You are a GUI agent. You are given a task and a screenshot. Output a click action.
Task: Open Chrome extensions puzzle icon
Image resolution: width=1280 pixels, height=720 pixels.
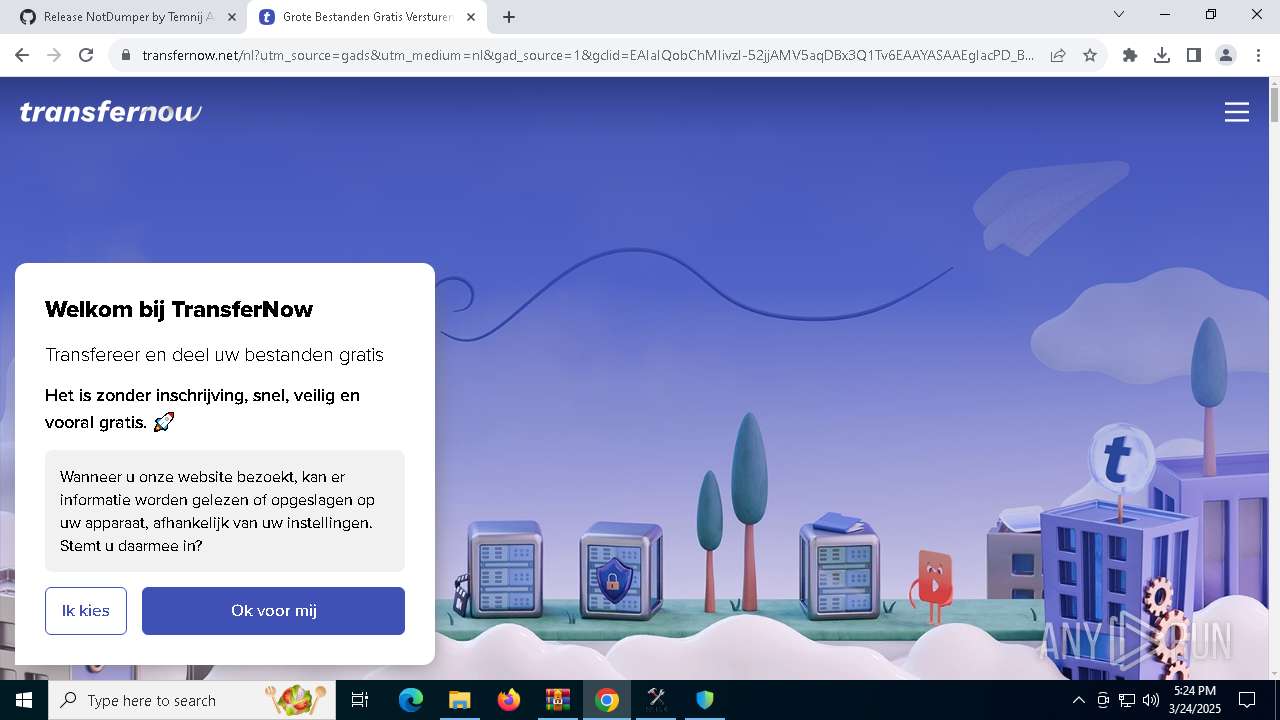[x=1130, y=56]
